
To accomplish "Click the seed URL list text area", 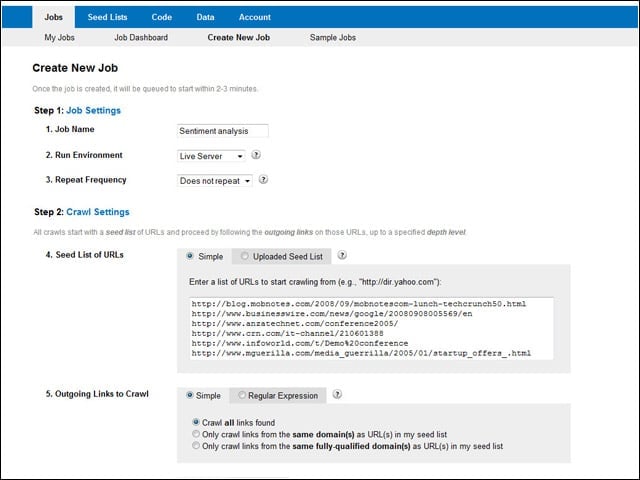I will point(371,329).
